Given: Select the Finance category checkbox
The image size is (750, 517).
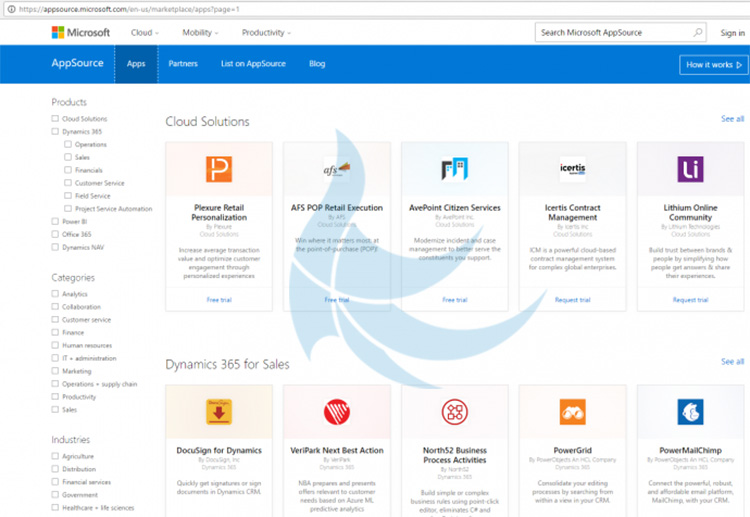Looking at the screenshot, I should click(x=55, y=332).
